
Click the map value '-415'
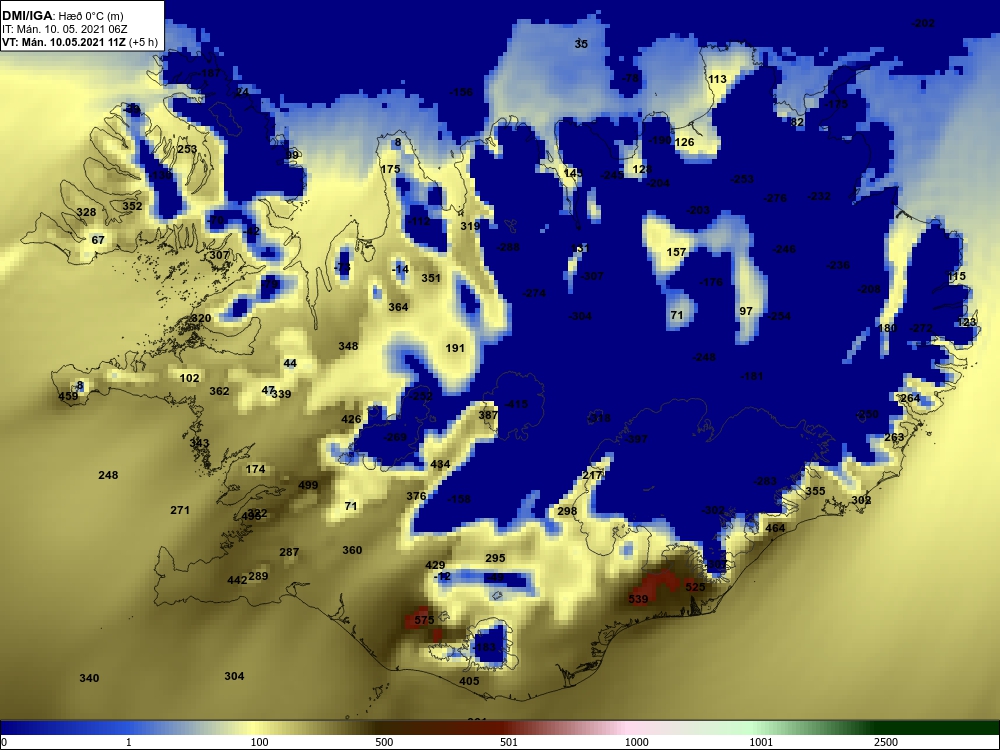pyautogui.click(x=516, y=404)
